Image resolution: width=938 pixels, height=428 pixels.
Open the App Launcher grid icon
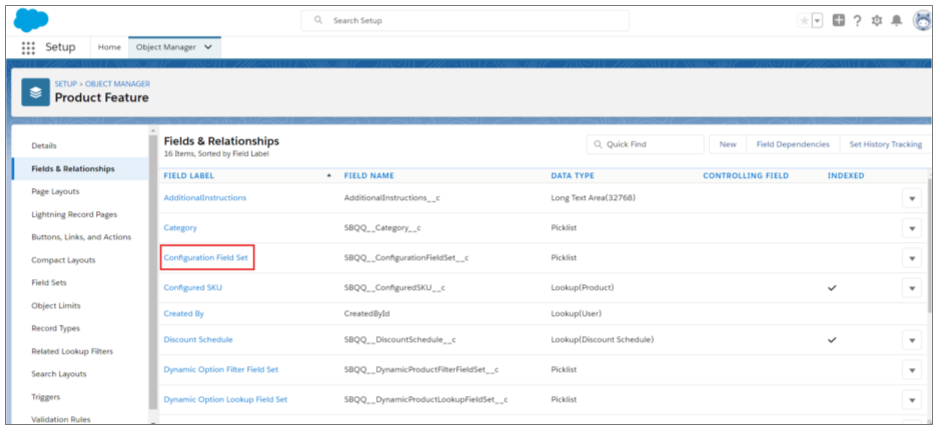point(28,47)
